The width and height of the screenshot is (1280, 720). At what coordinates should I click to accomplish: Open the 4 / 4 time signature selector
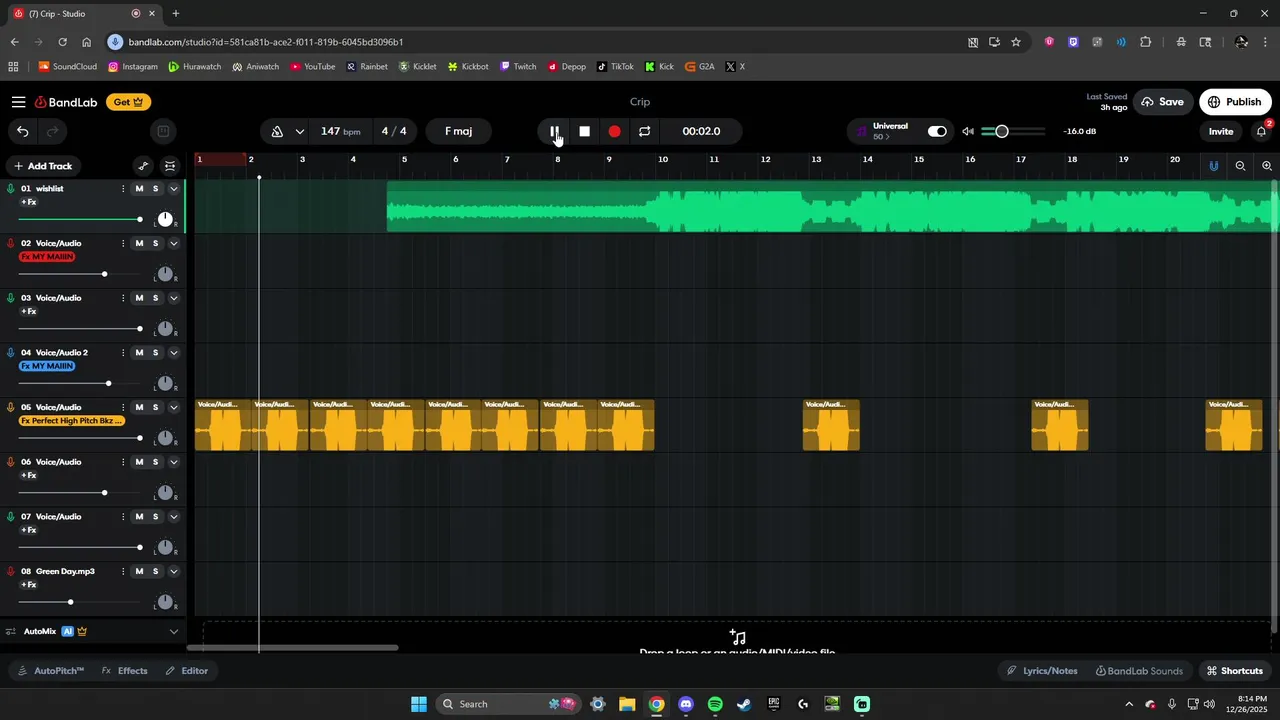tap(394, 131)
